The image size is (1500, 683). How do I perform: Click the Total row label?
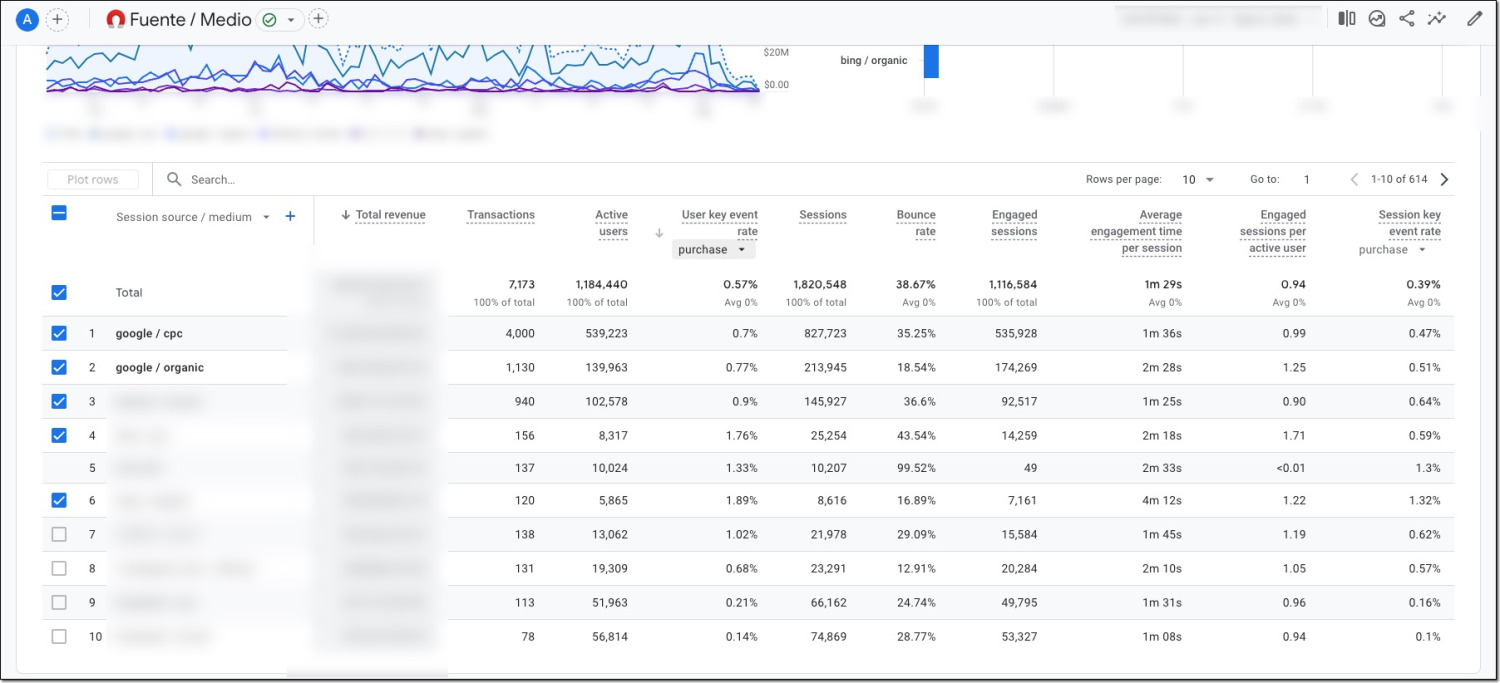[129, 293]
